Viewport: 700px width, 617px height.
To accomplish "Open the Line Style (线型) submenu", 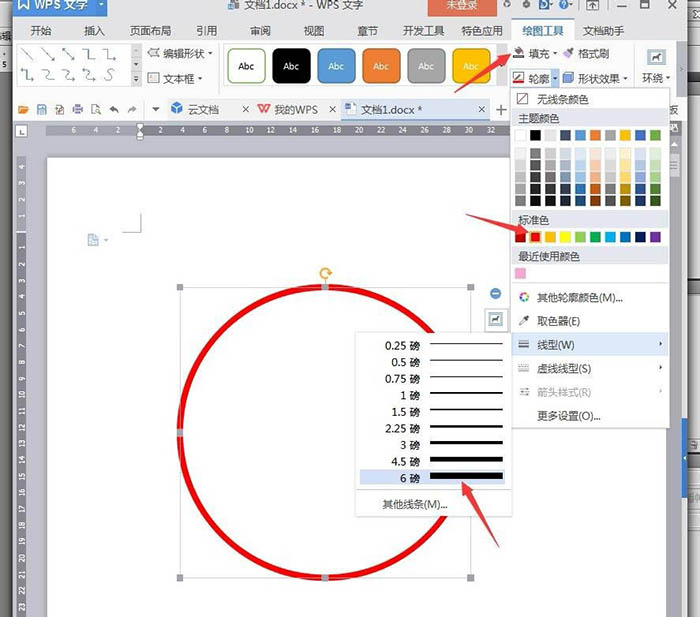I will (x=589, y=345).
